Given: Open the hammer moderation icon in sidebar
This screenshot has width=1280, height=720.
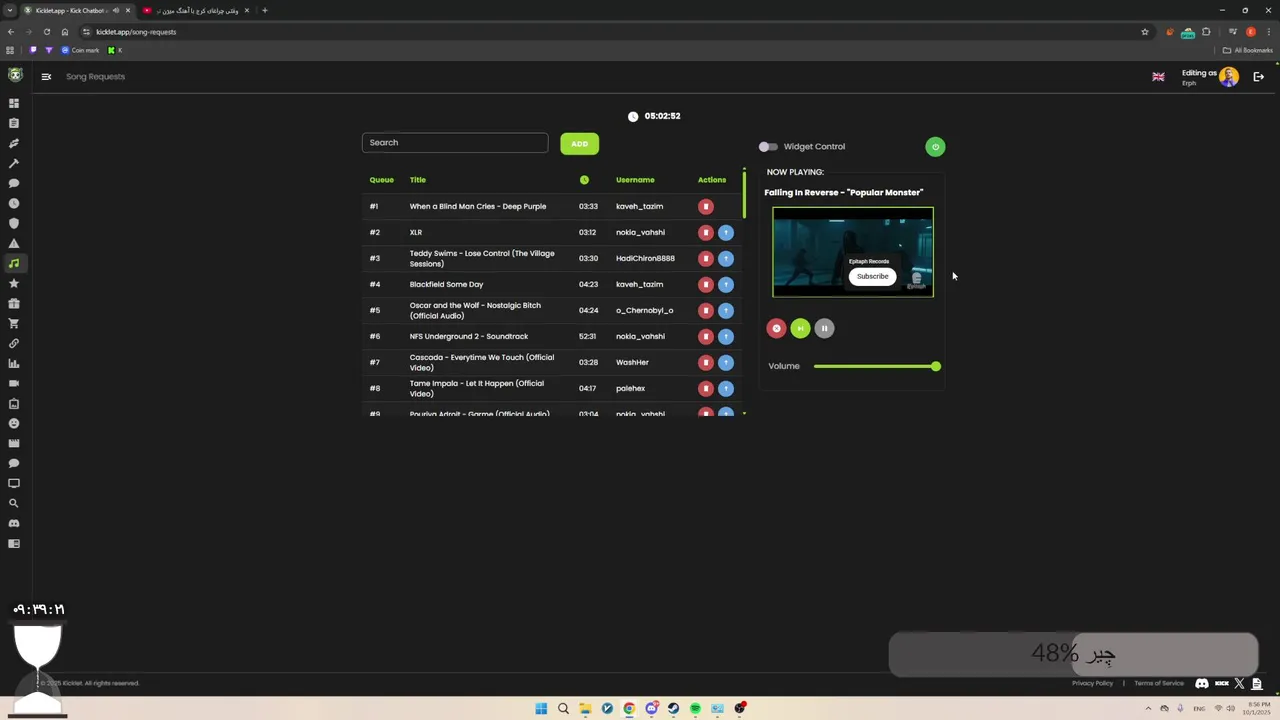Looking at the screenshot, I should 14,163.
